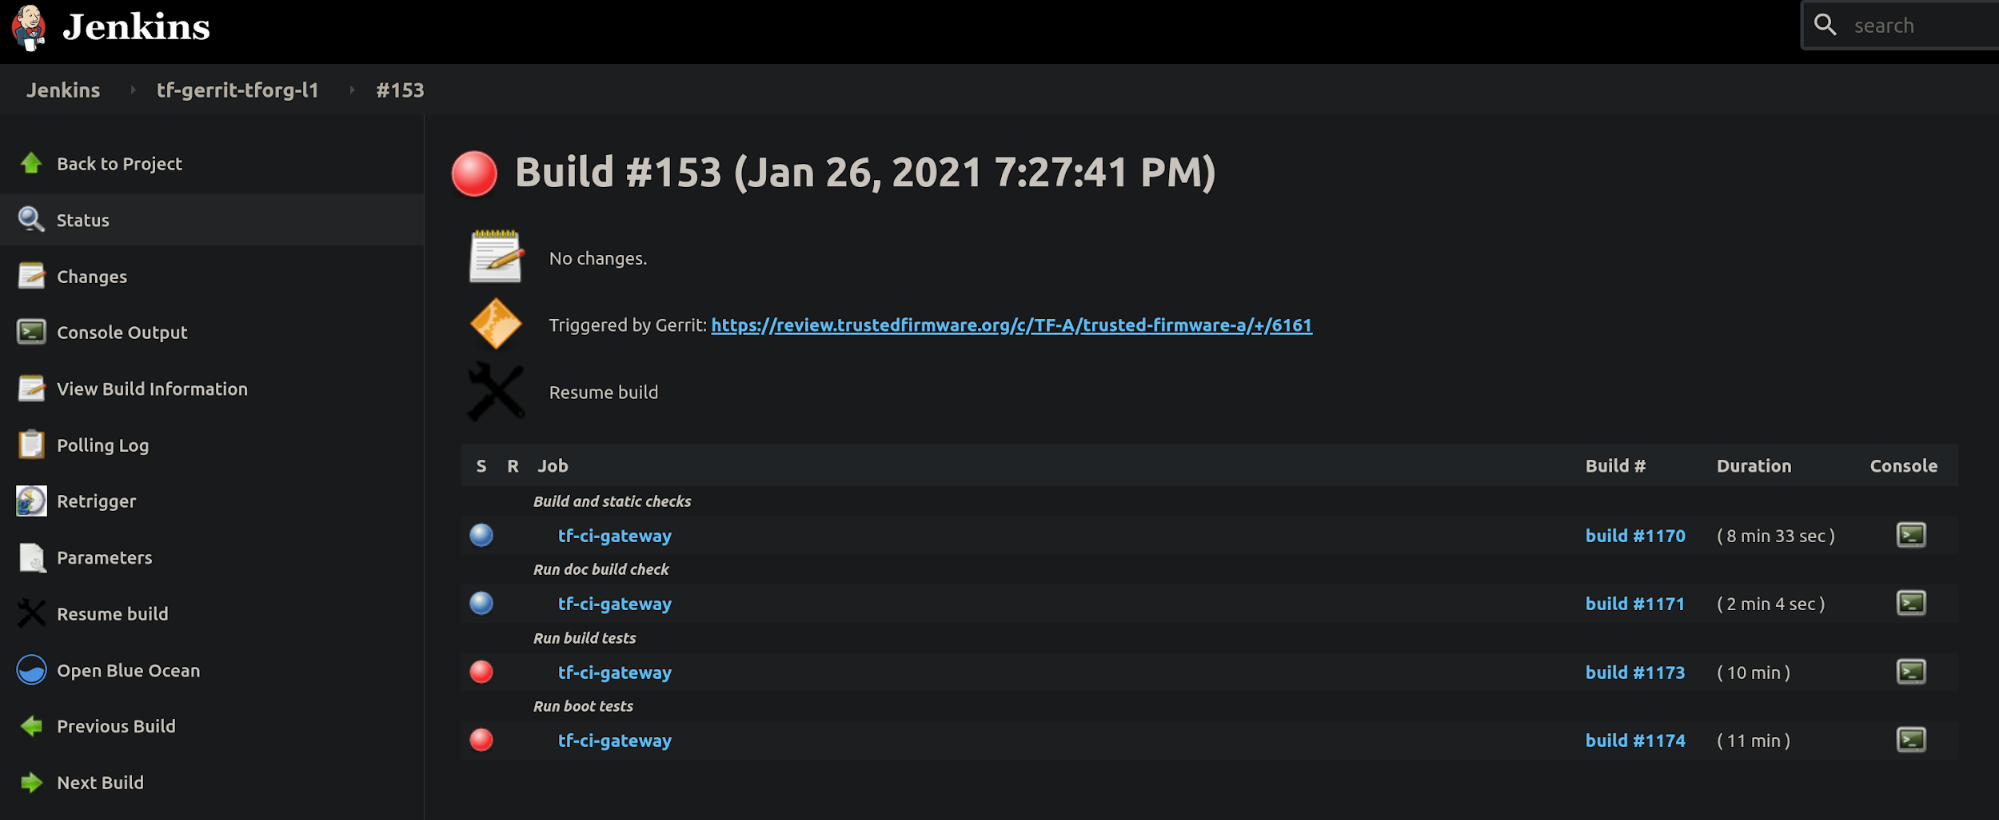Click the Retrigger icon in sidebar

[x=31, y=501]
